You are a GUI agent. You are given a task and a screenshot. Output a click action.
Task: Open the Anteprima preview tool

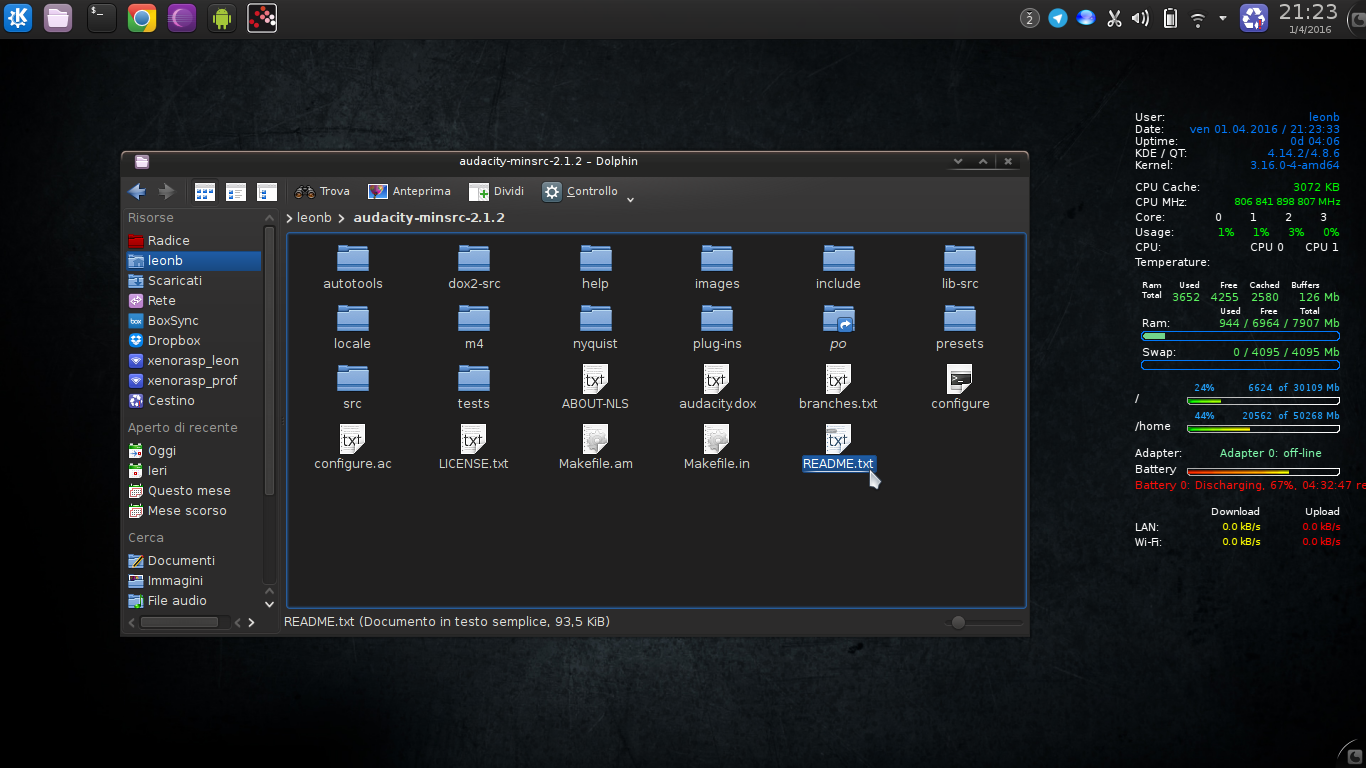408,190
